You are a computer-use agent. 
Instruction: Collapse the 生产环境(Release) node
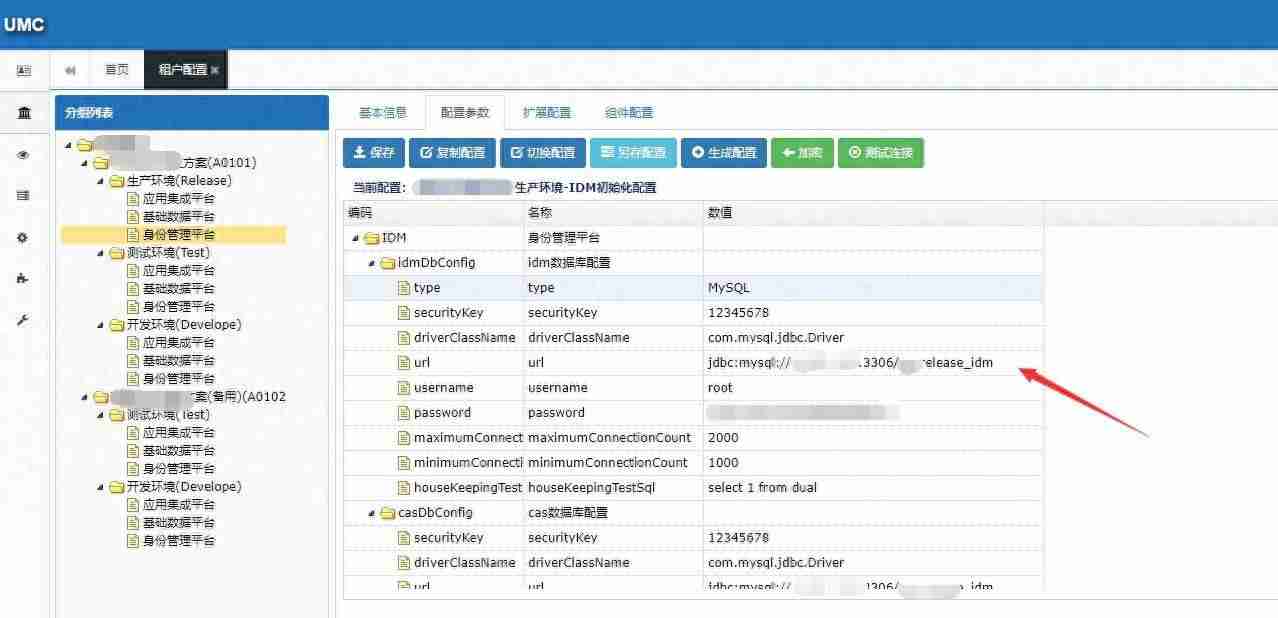100,181
